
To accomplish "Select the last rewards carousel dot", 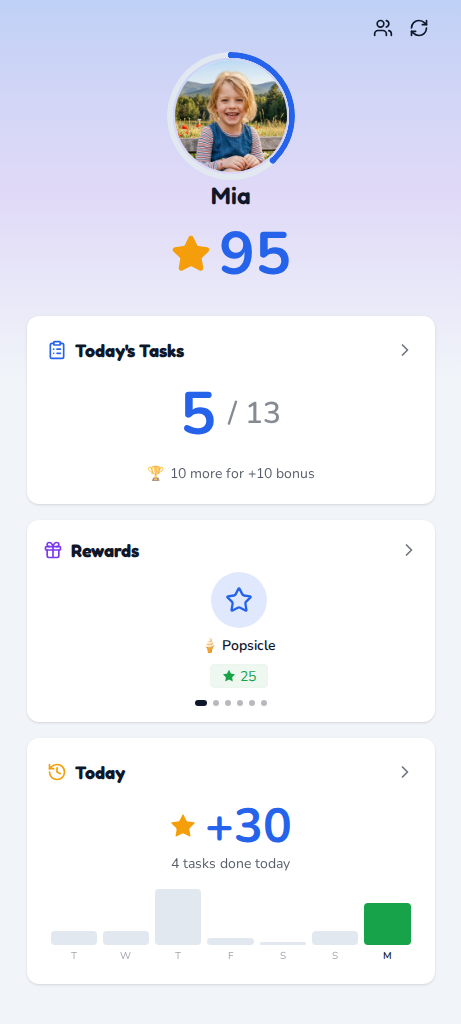I will (264, 703).
